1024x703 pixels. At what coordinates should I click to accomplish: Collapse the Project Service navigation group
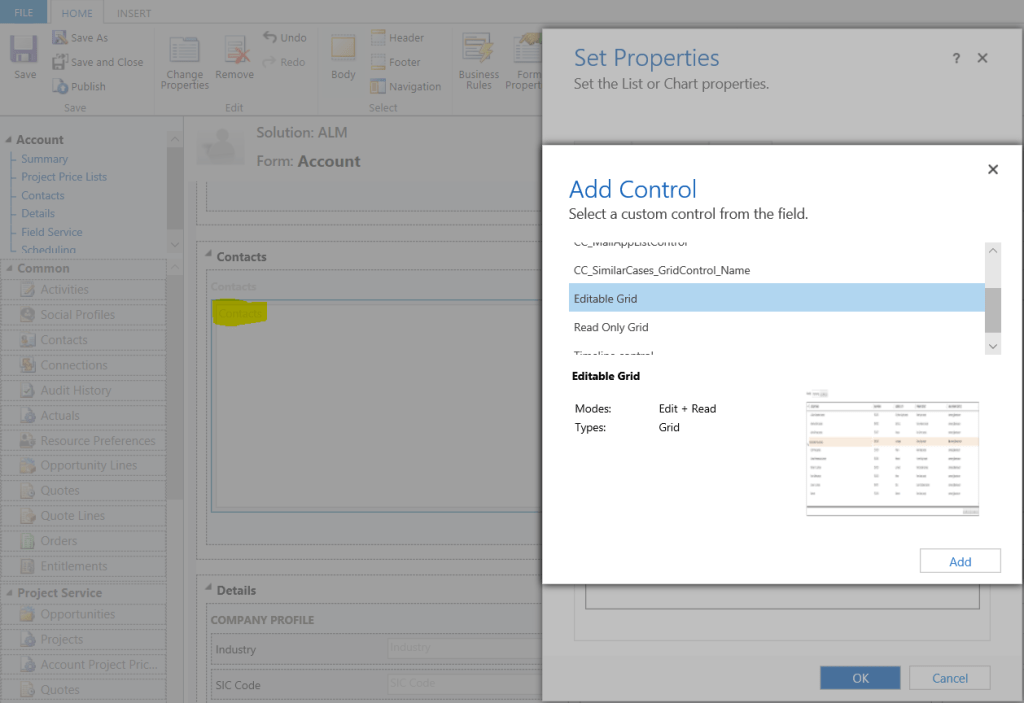click(x=9, y=593)
